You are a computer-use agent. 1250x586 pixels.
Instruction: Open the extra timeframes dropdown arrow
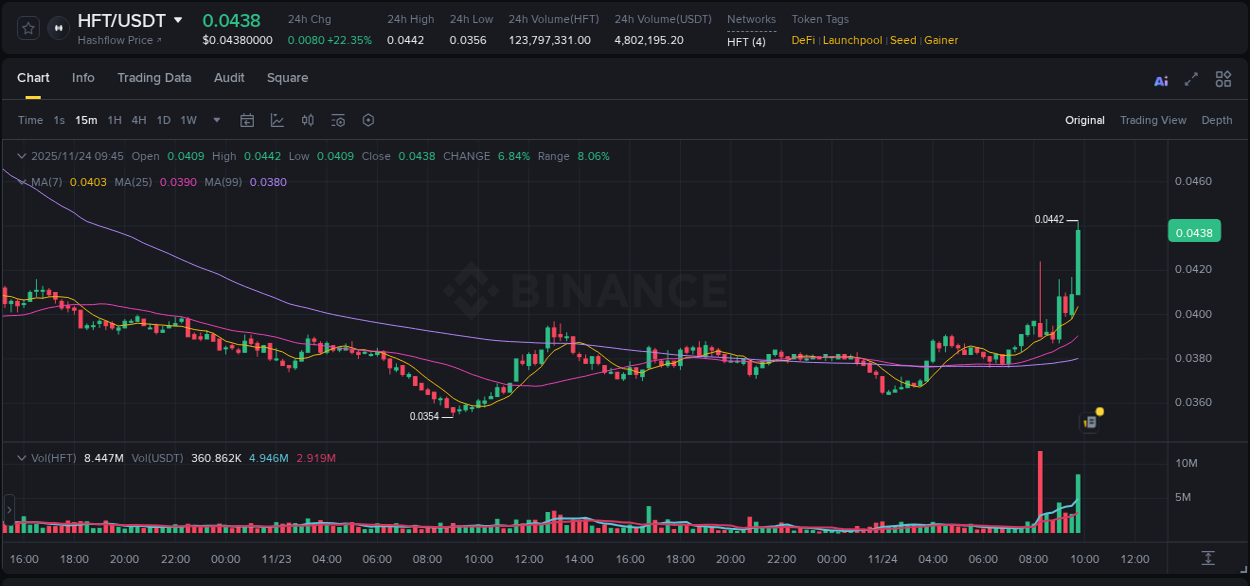[215, 120]
